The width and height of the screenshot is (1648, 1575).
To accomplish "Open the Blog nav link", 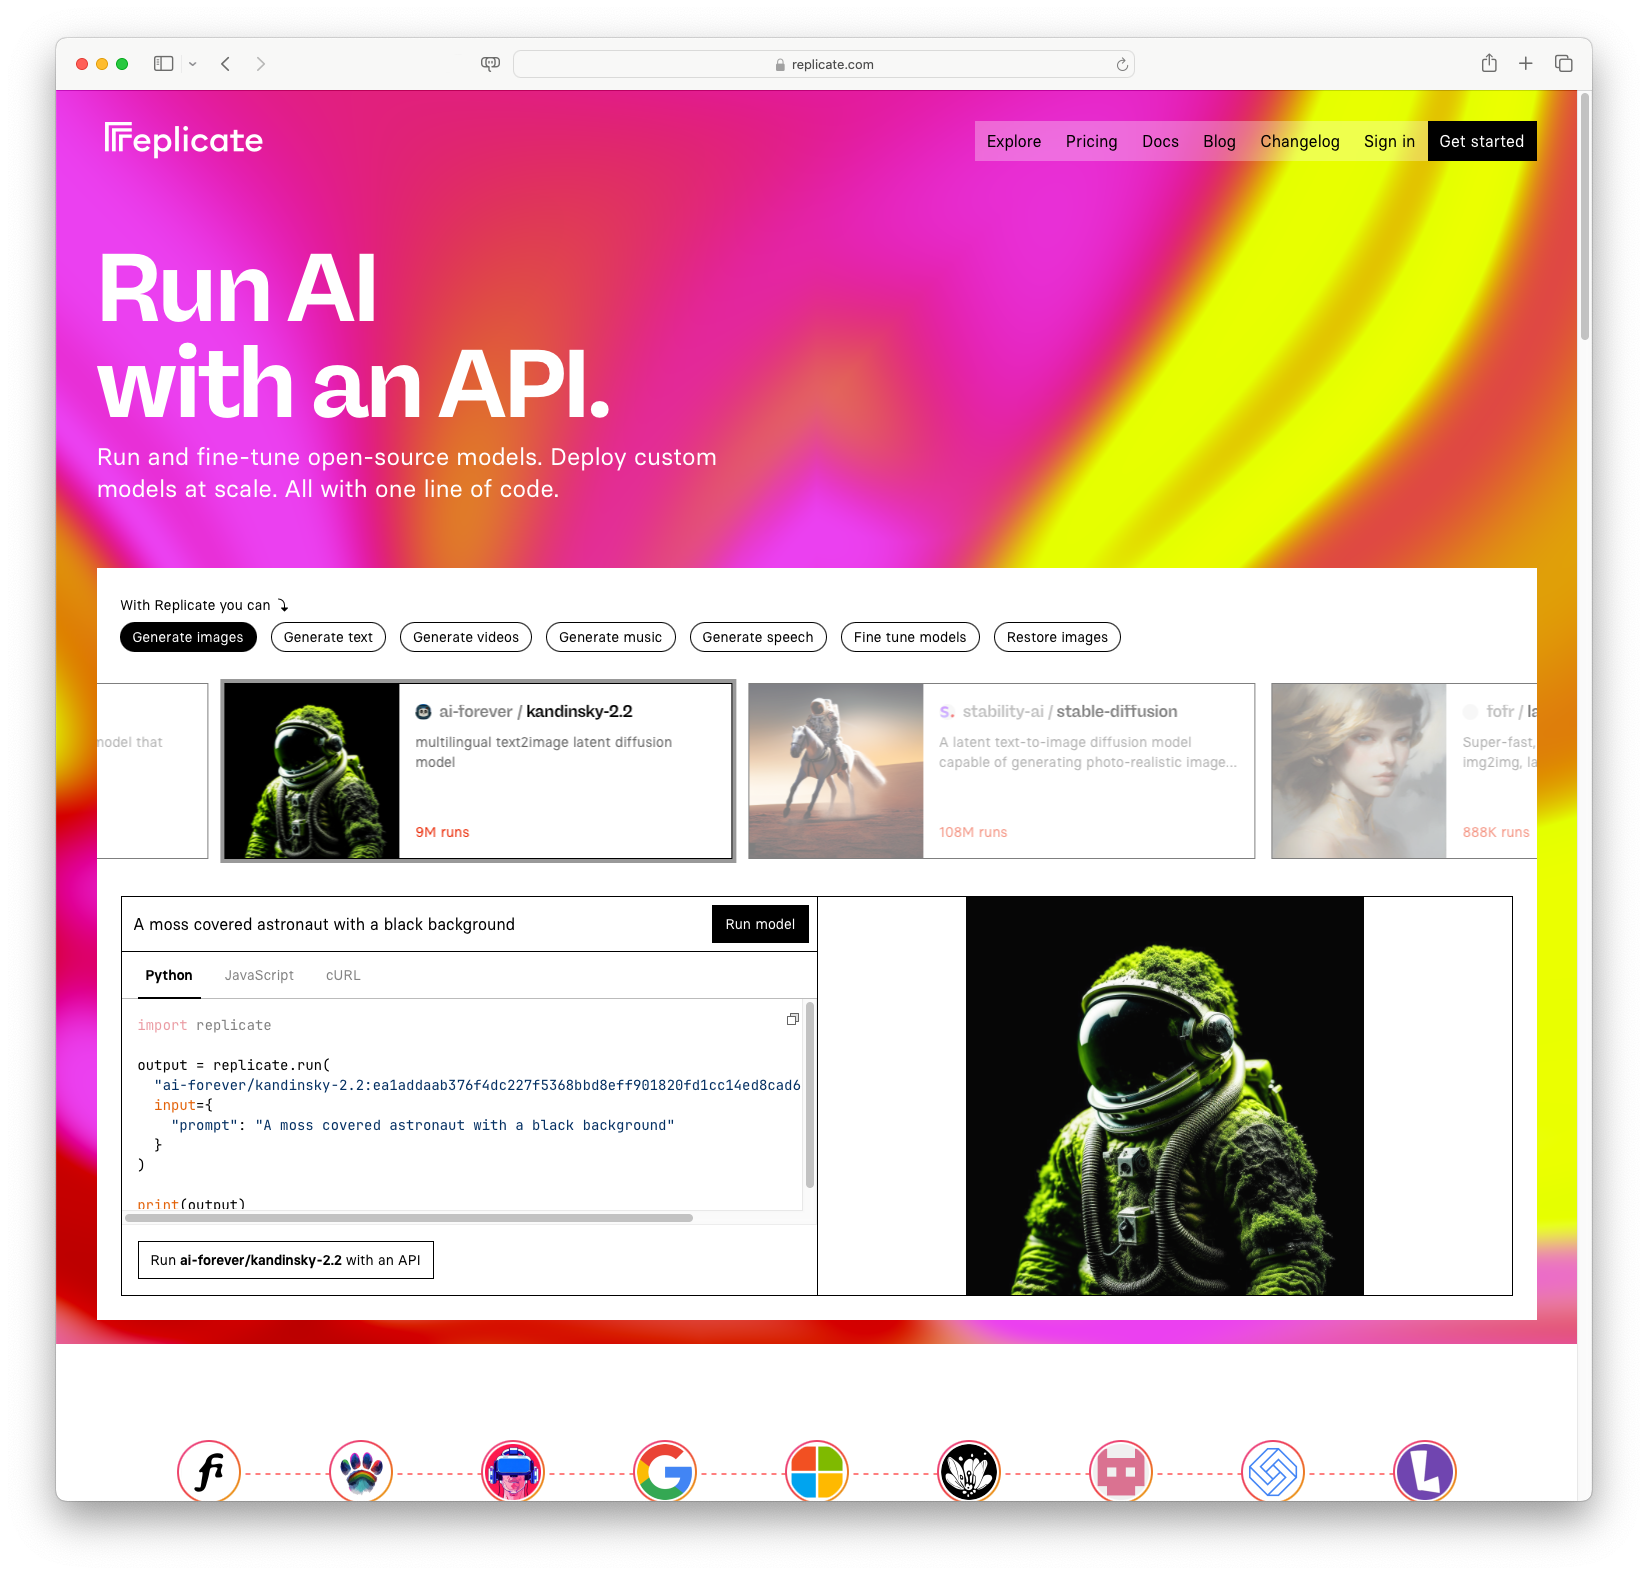I will 1219,141.
